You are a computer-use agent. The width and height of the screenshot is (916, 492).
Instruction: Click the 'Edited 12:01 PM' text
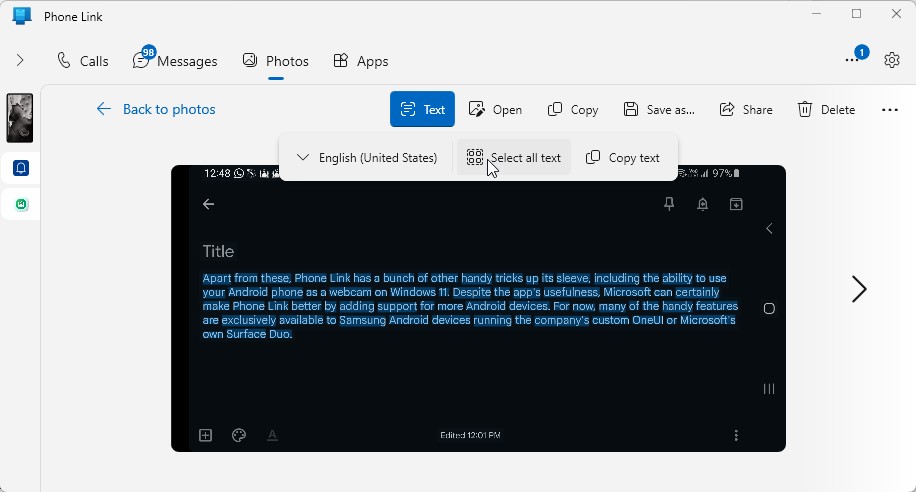coord(470,435)
